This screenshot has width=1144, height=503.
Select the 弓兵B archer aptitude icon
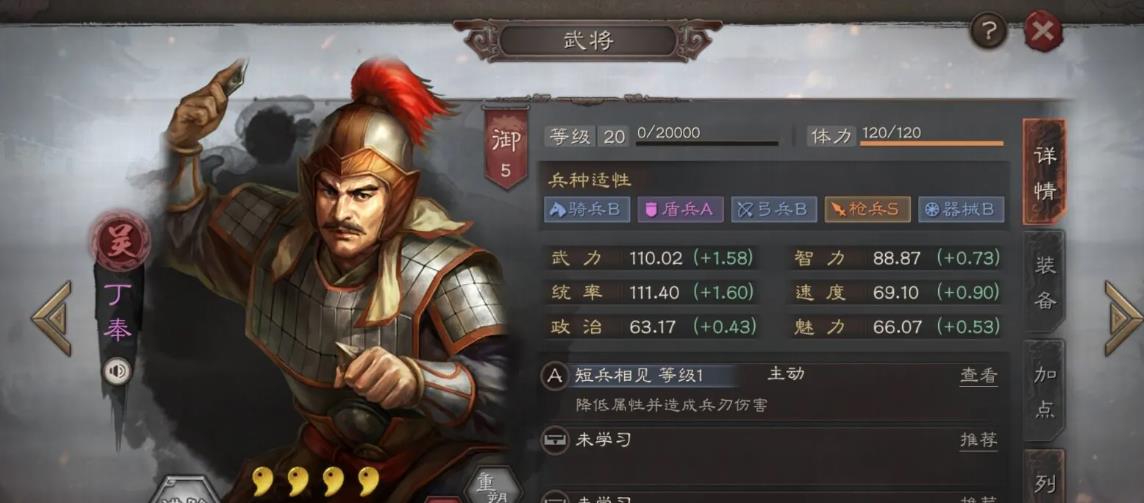pos(774,210)
